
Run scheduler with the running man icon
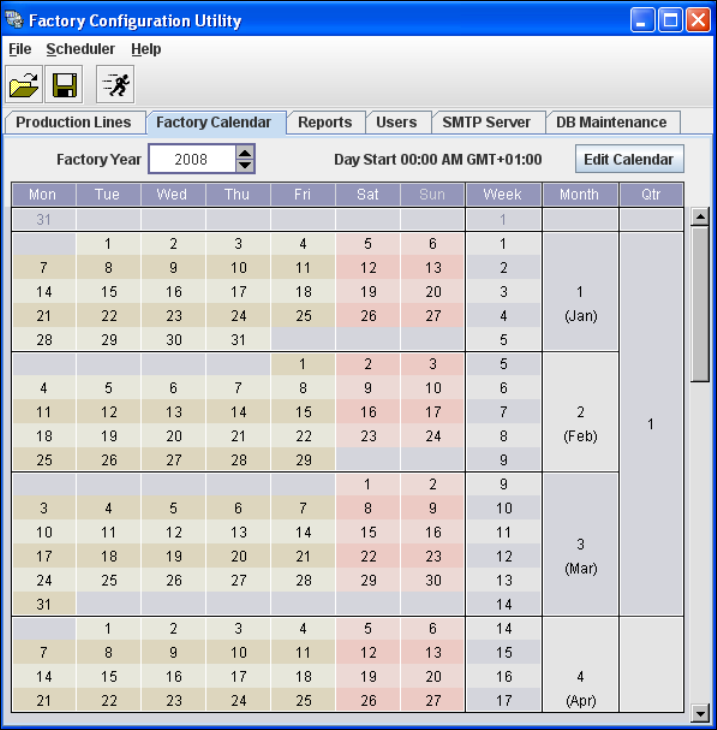tap(115, 85)
